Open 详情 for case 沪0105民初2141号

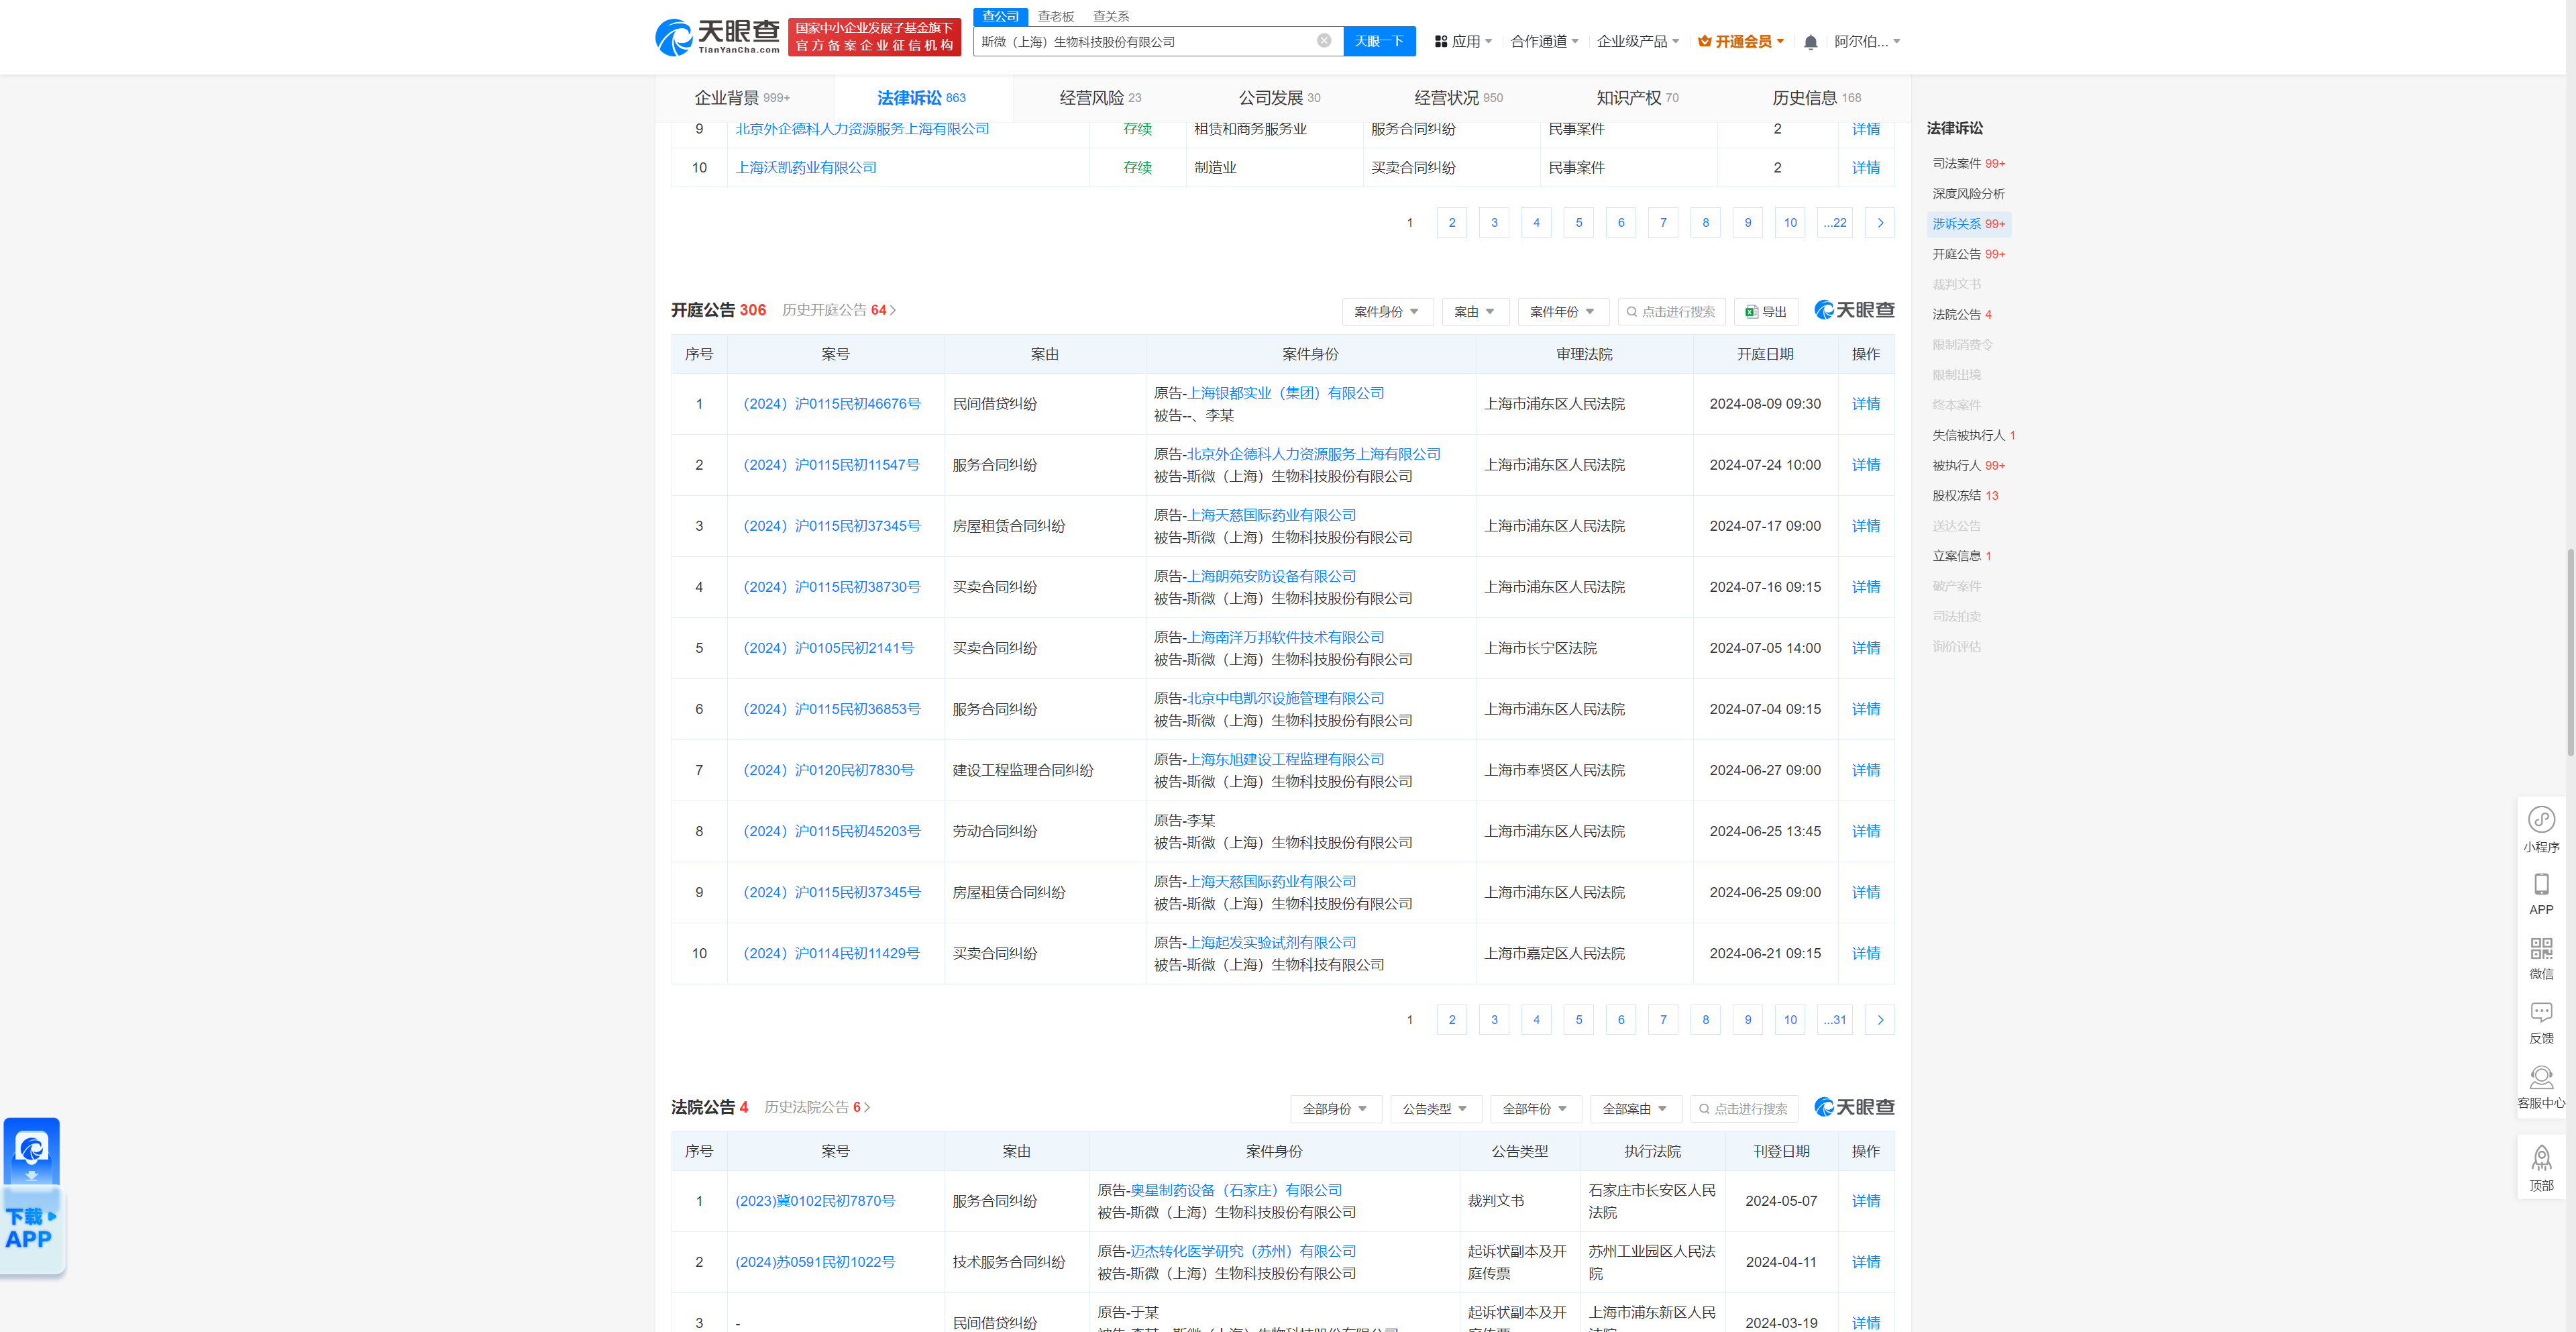pos(1865,648)
